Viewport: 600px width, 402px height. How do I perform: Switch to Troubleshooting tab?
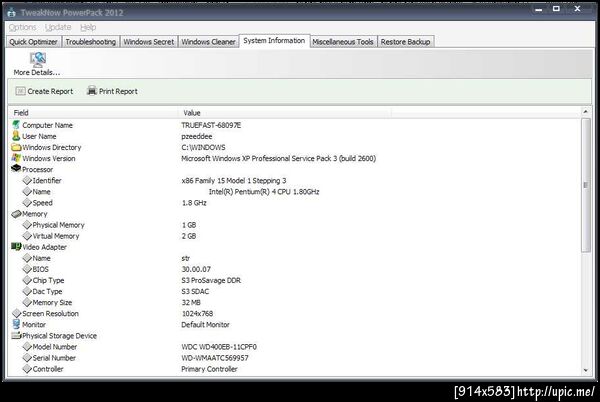pos(91,42)
